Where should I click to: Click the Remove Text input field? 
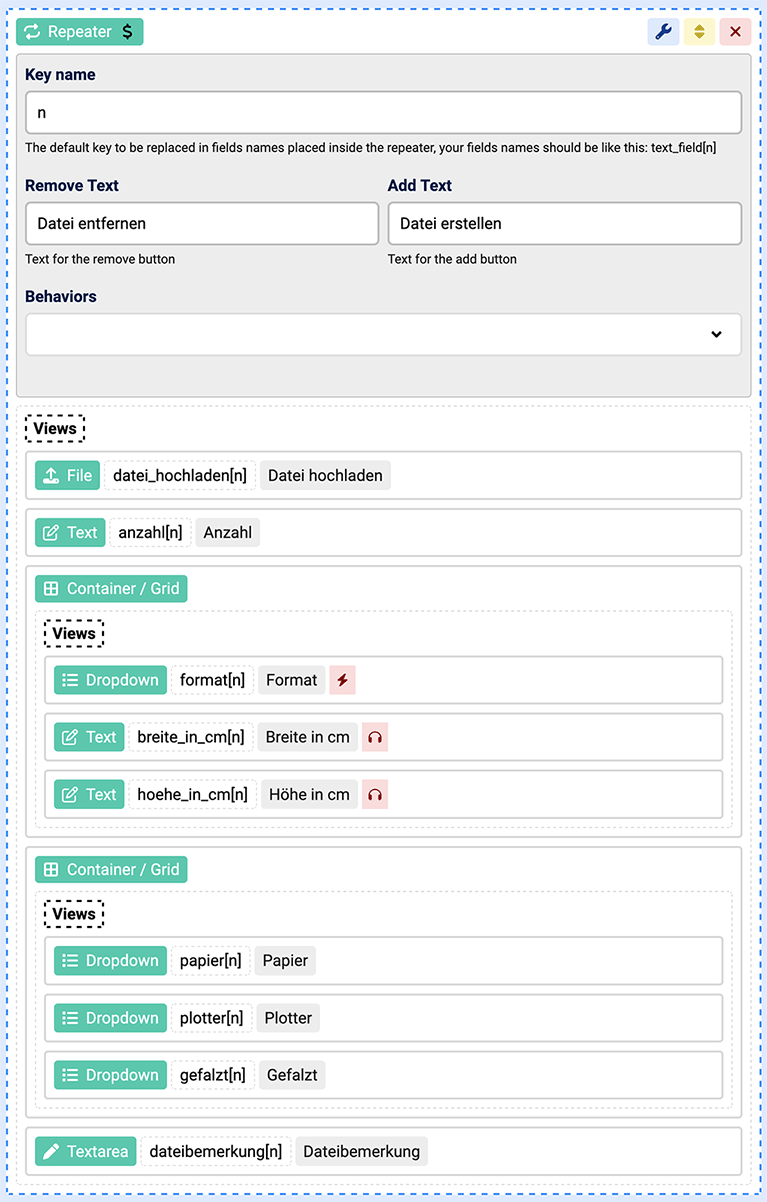[202, 224]
